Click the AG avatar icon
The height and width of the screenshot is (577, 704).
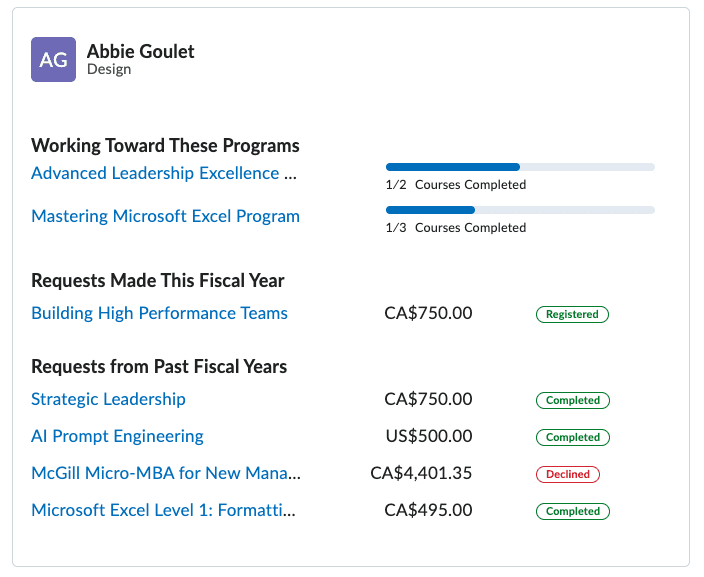53,60
